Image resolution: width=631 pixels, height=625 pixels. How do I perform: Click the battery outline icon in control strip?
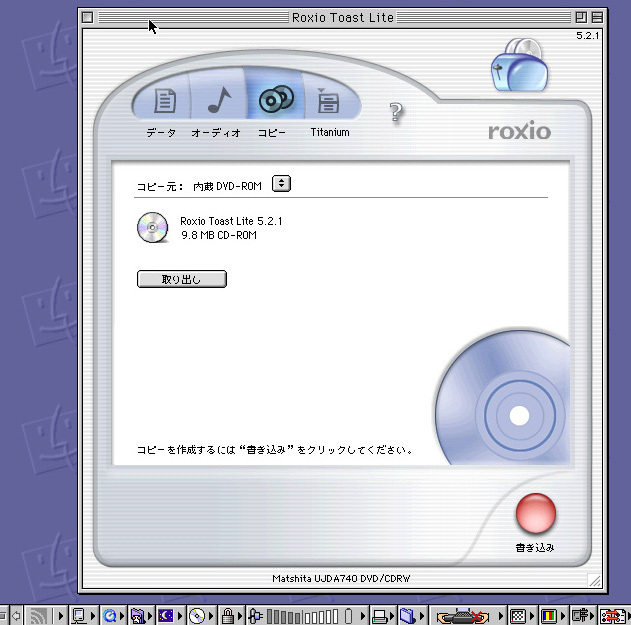[x=348, y=616]
